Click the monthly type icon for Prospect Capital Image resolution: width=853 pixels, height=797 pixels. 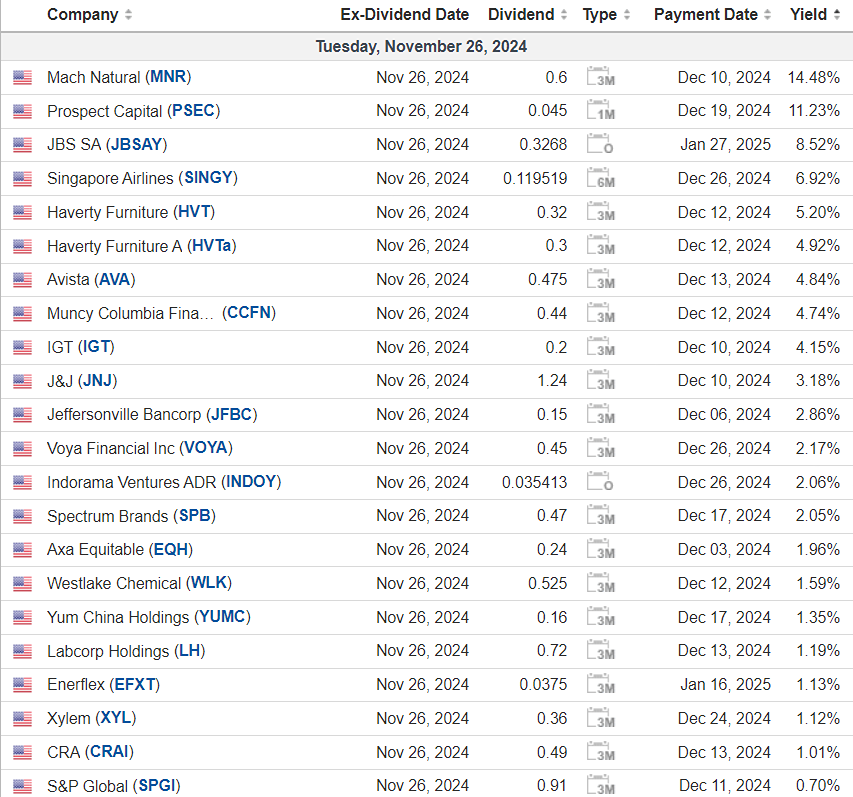tap(600, 112)
